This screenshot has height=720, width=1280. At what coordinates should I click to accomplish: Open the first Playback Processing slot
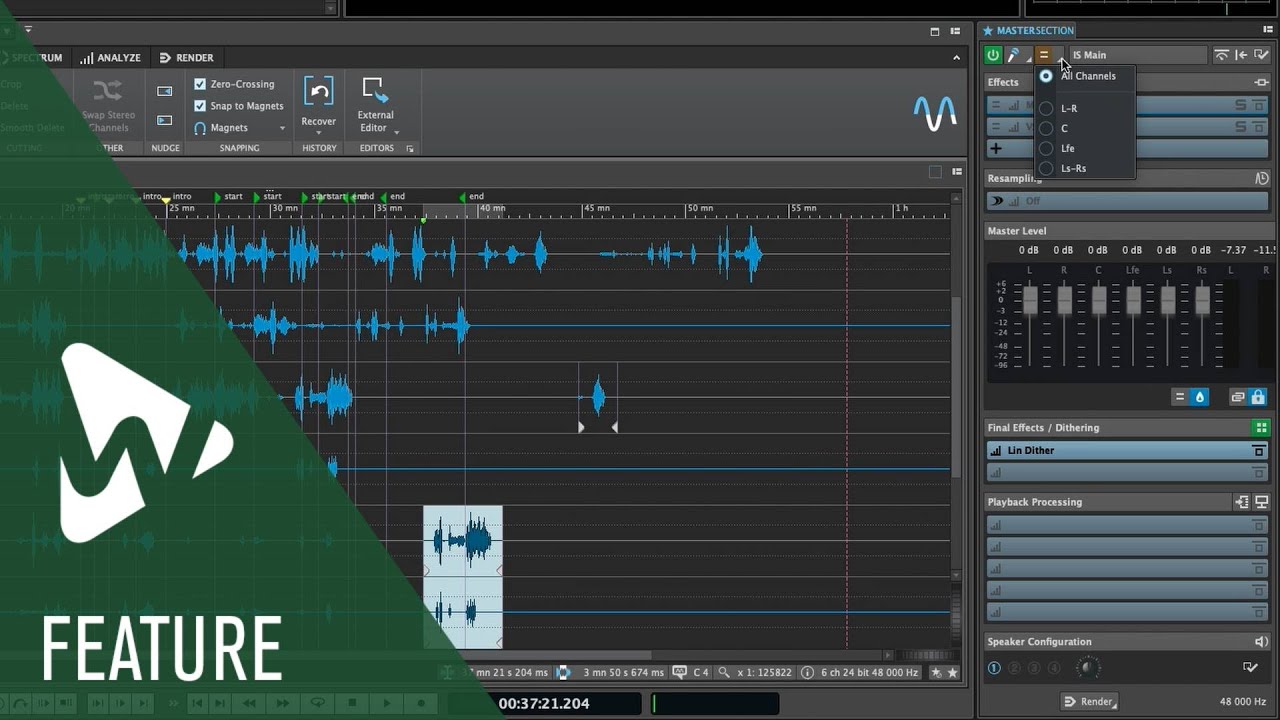point(1127,525)
